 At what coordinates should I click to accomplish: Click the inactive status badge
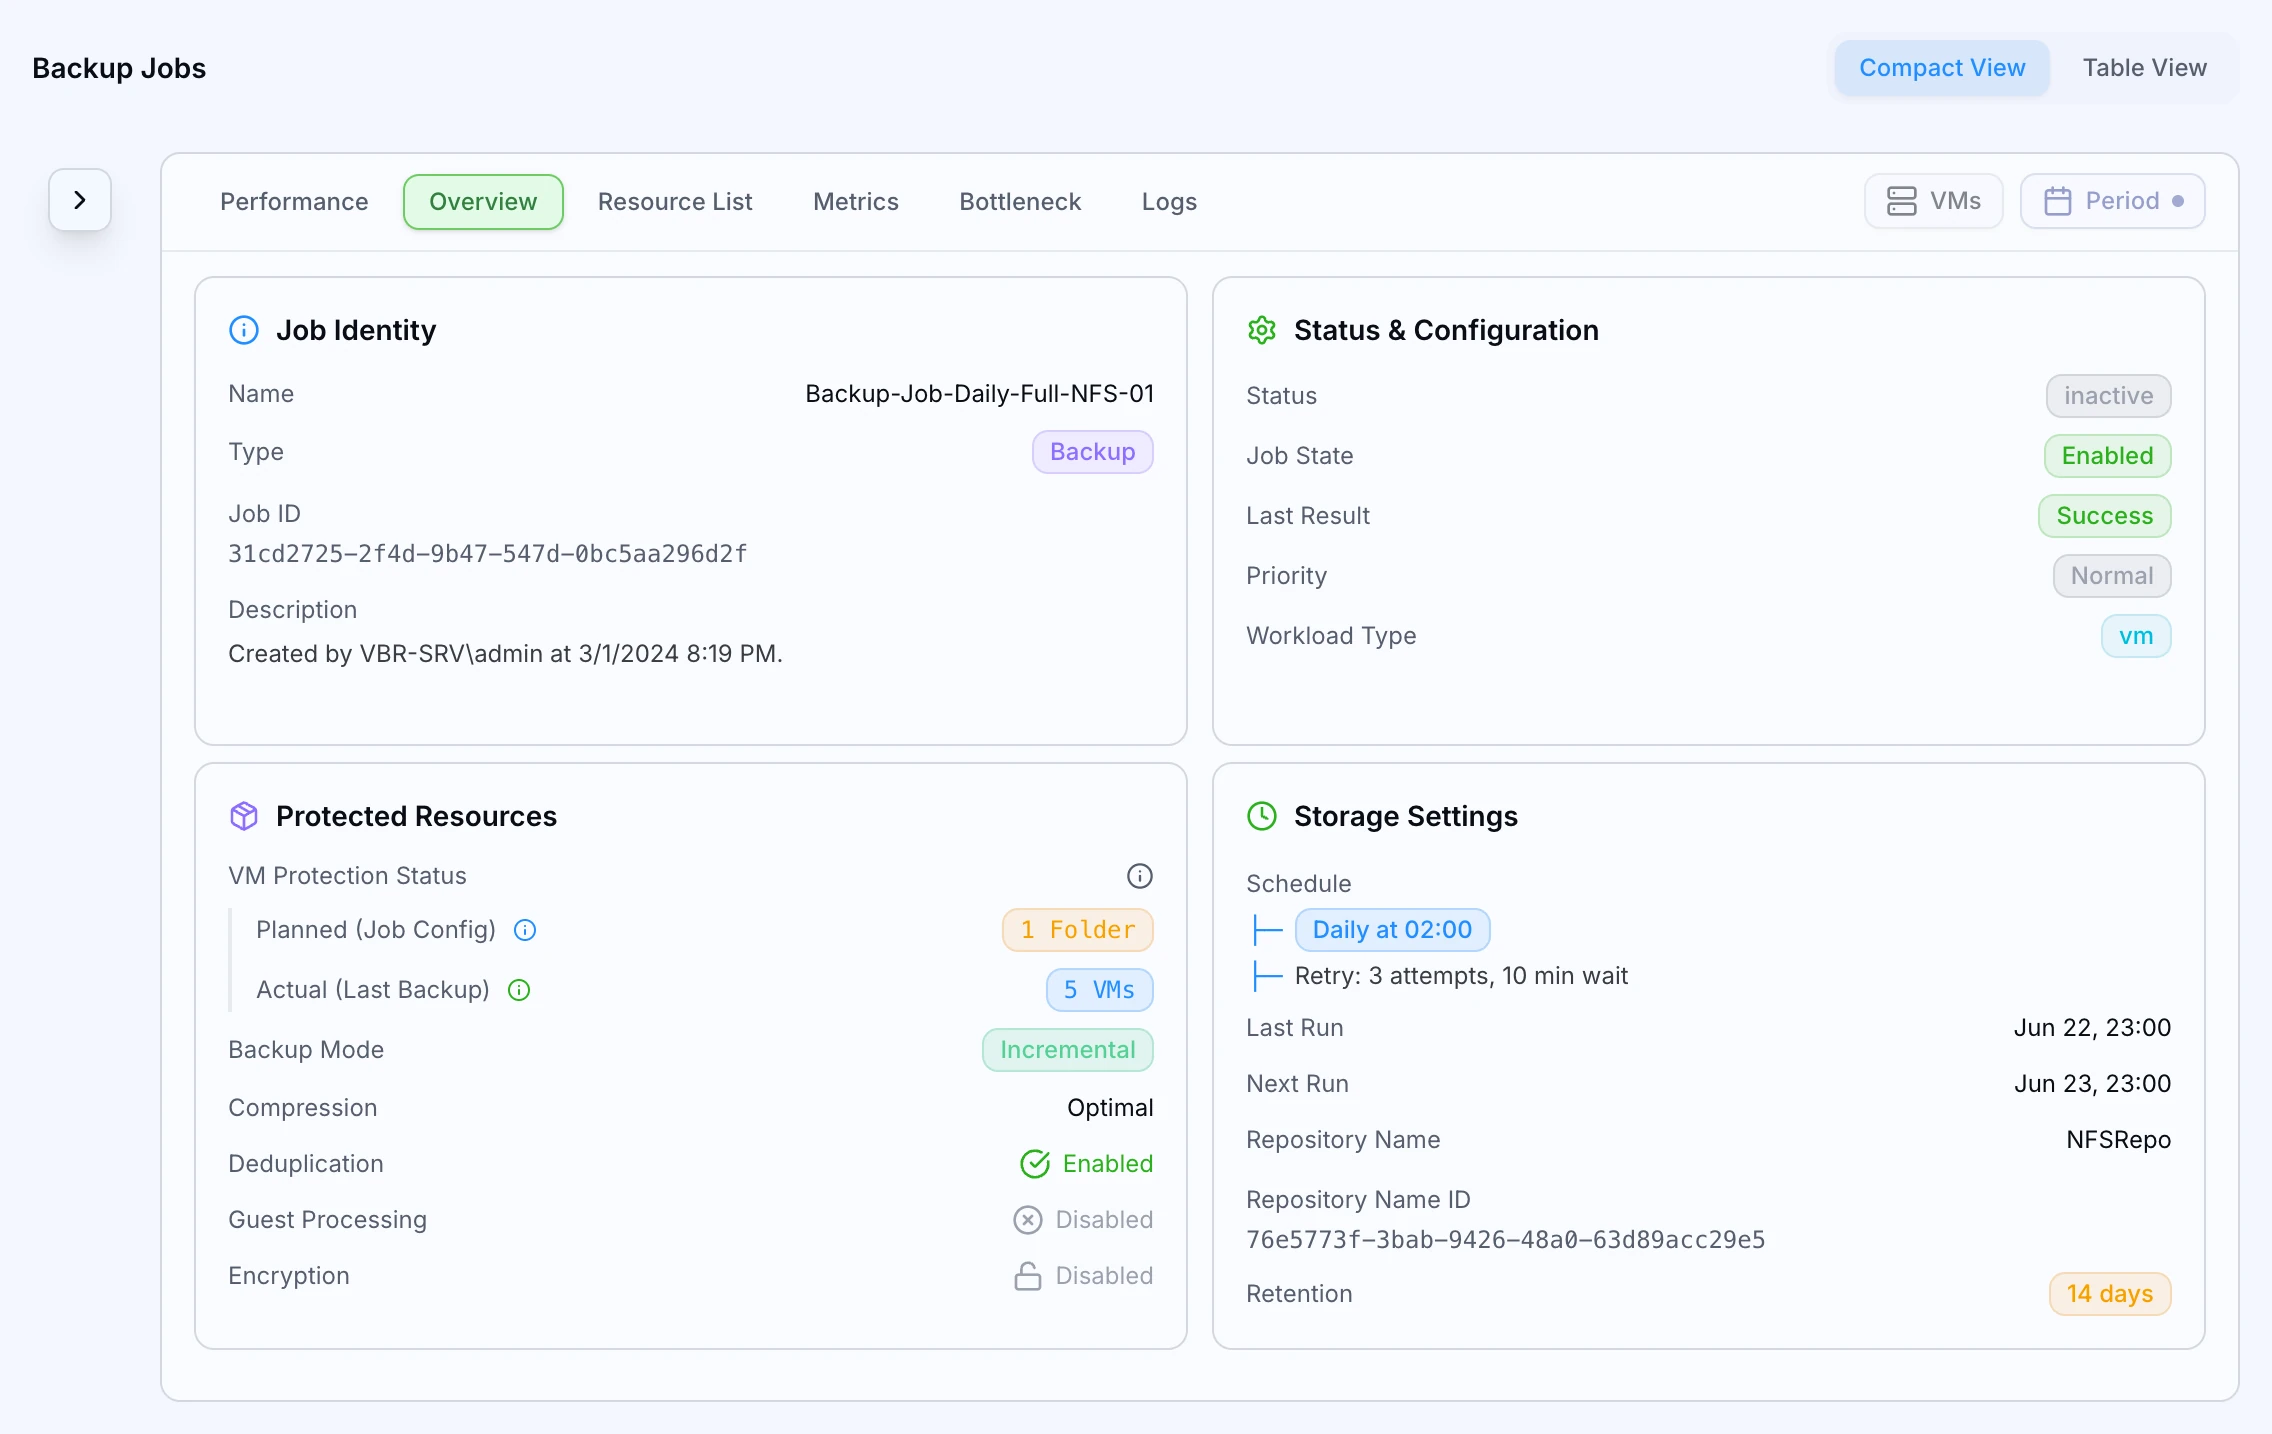tap(2108, 396)
